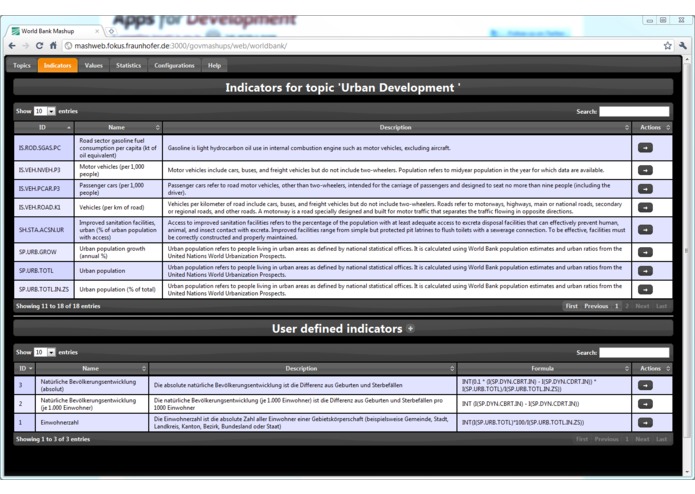The image size is (695, 494).
Task: Sort user indicators by ID column
Action: (x=24, y=368)
